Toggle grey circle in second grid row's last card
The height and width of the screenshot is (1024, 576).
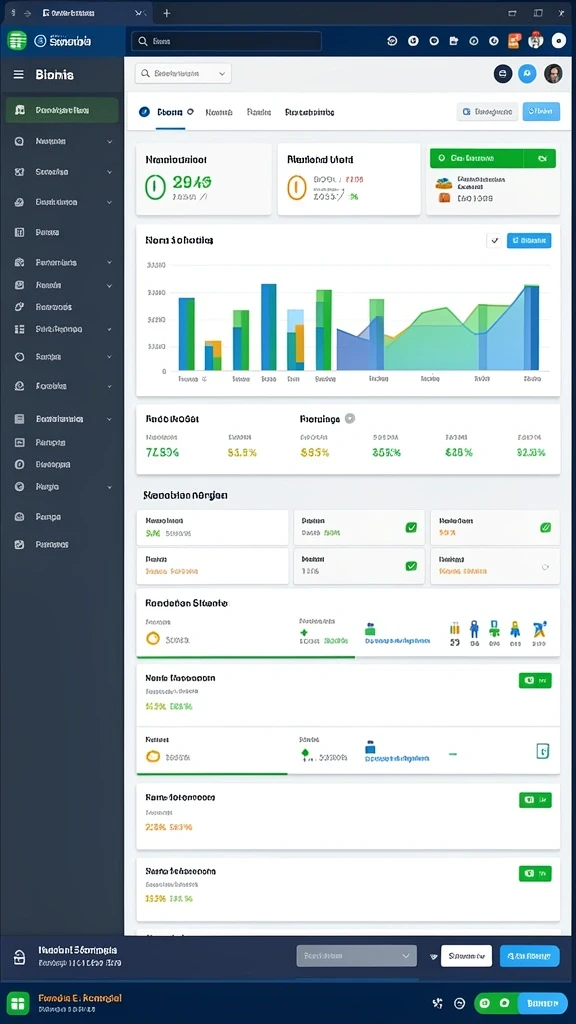point(545,568)
